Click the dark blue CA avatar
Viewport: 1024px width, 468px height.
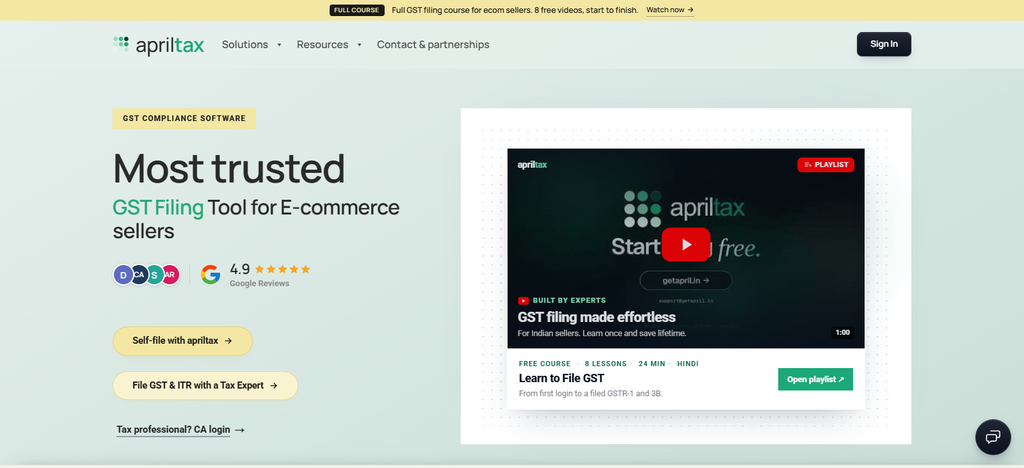[138, 275]
